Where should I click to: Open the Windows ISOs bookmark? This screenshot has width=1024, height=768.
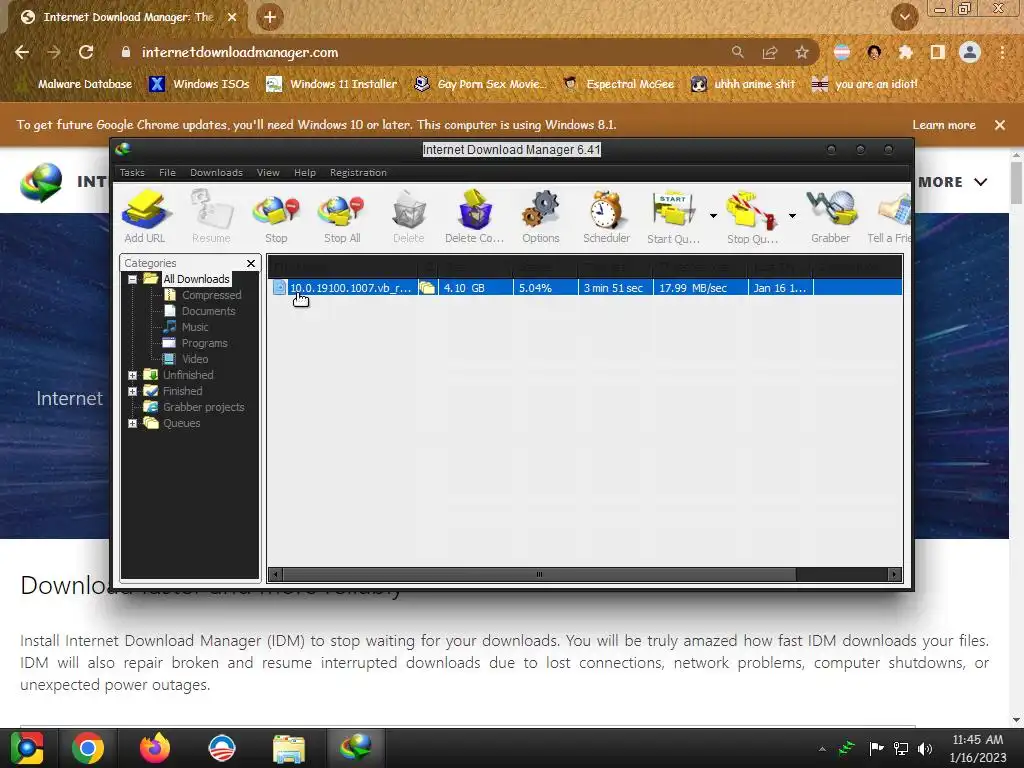click(200, 84)
